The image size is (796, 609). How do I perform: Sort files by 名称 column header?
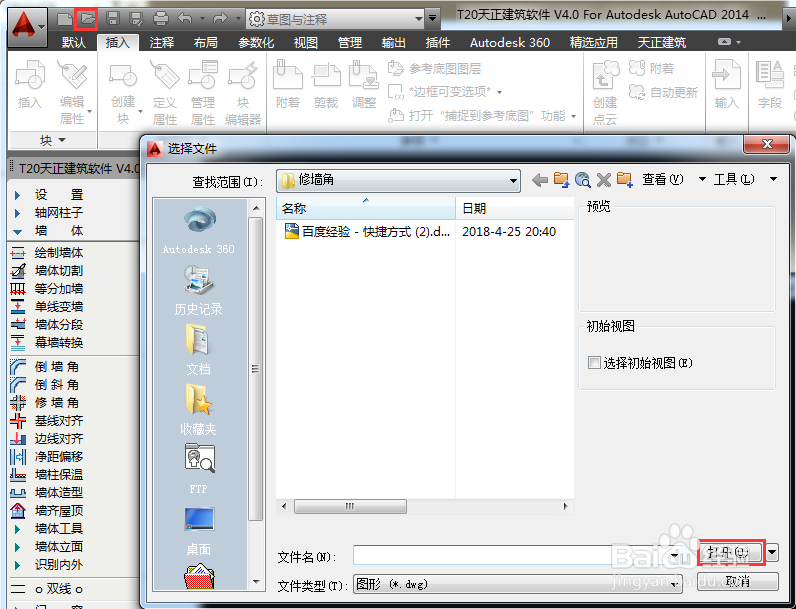click(366, 208)
